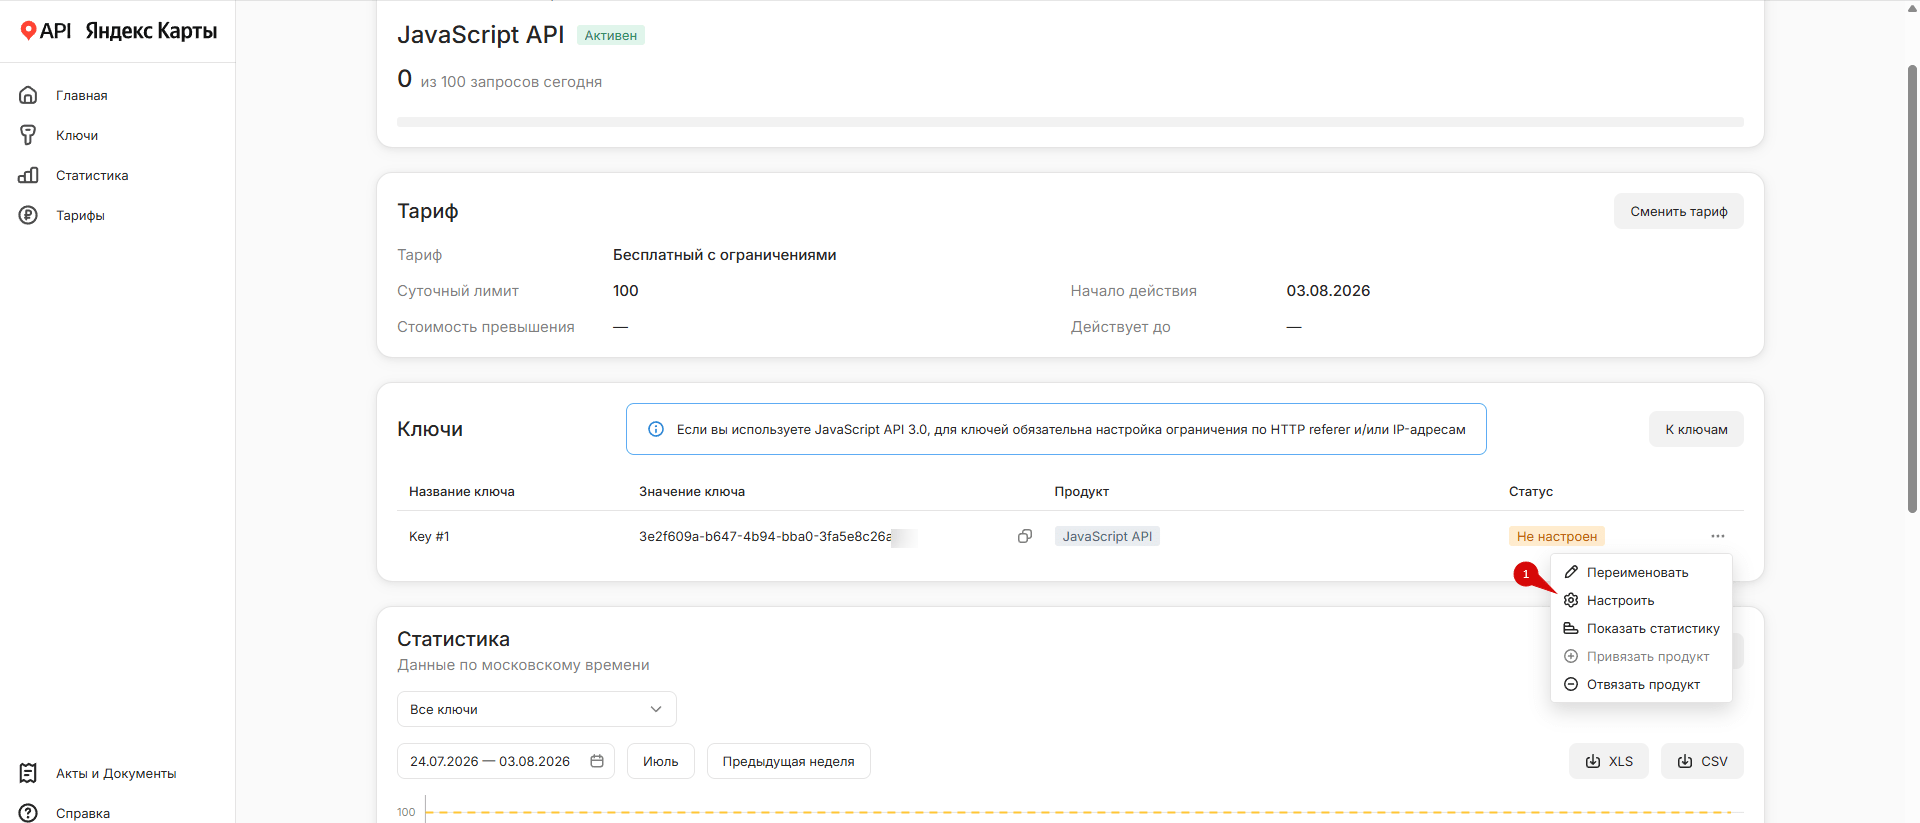This screenshot has height=823, width=1920.
Task: Open three-dots menu for Key #1
Action: (1718, 536)
